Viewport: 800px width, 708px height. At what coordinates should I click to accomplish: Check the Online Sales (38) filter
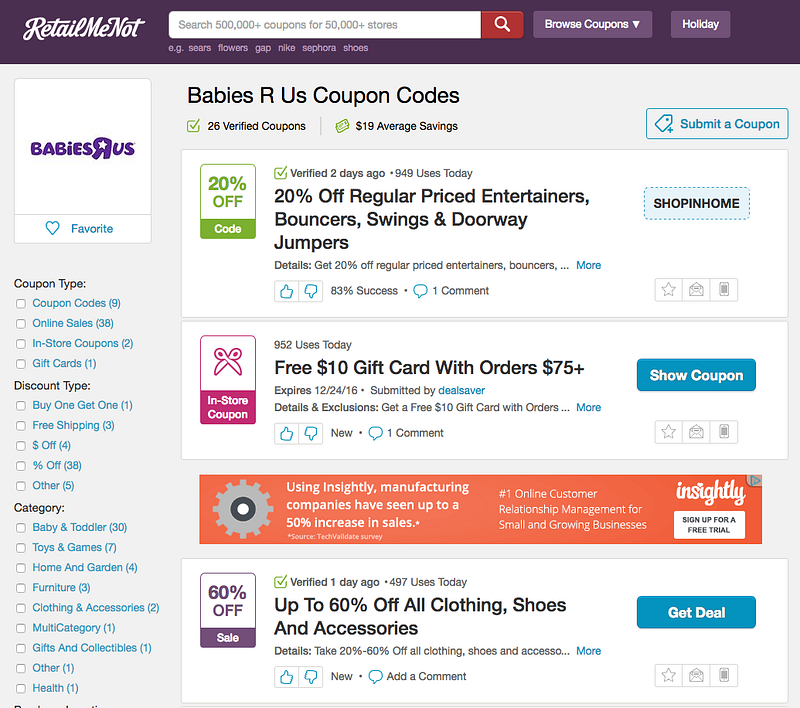tap(21, 323)
